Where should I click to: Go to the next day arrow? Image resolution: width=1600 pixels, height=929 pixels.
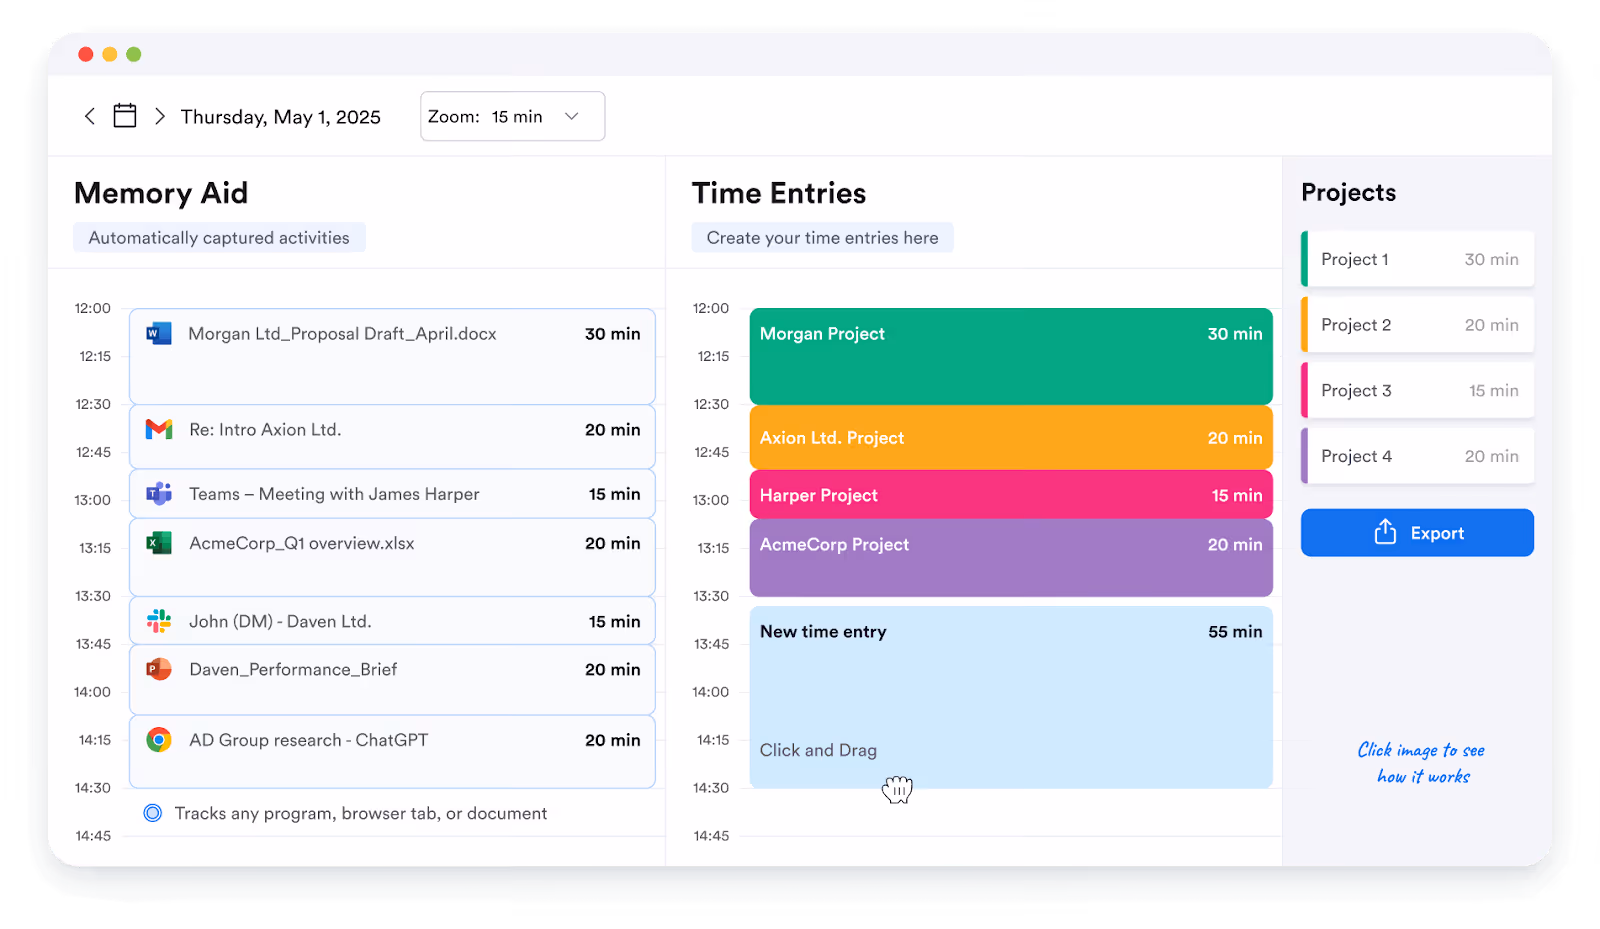160,116
